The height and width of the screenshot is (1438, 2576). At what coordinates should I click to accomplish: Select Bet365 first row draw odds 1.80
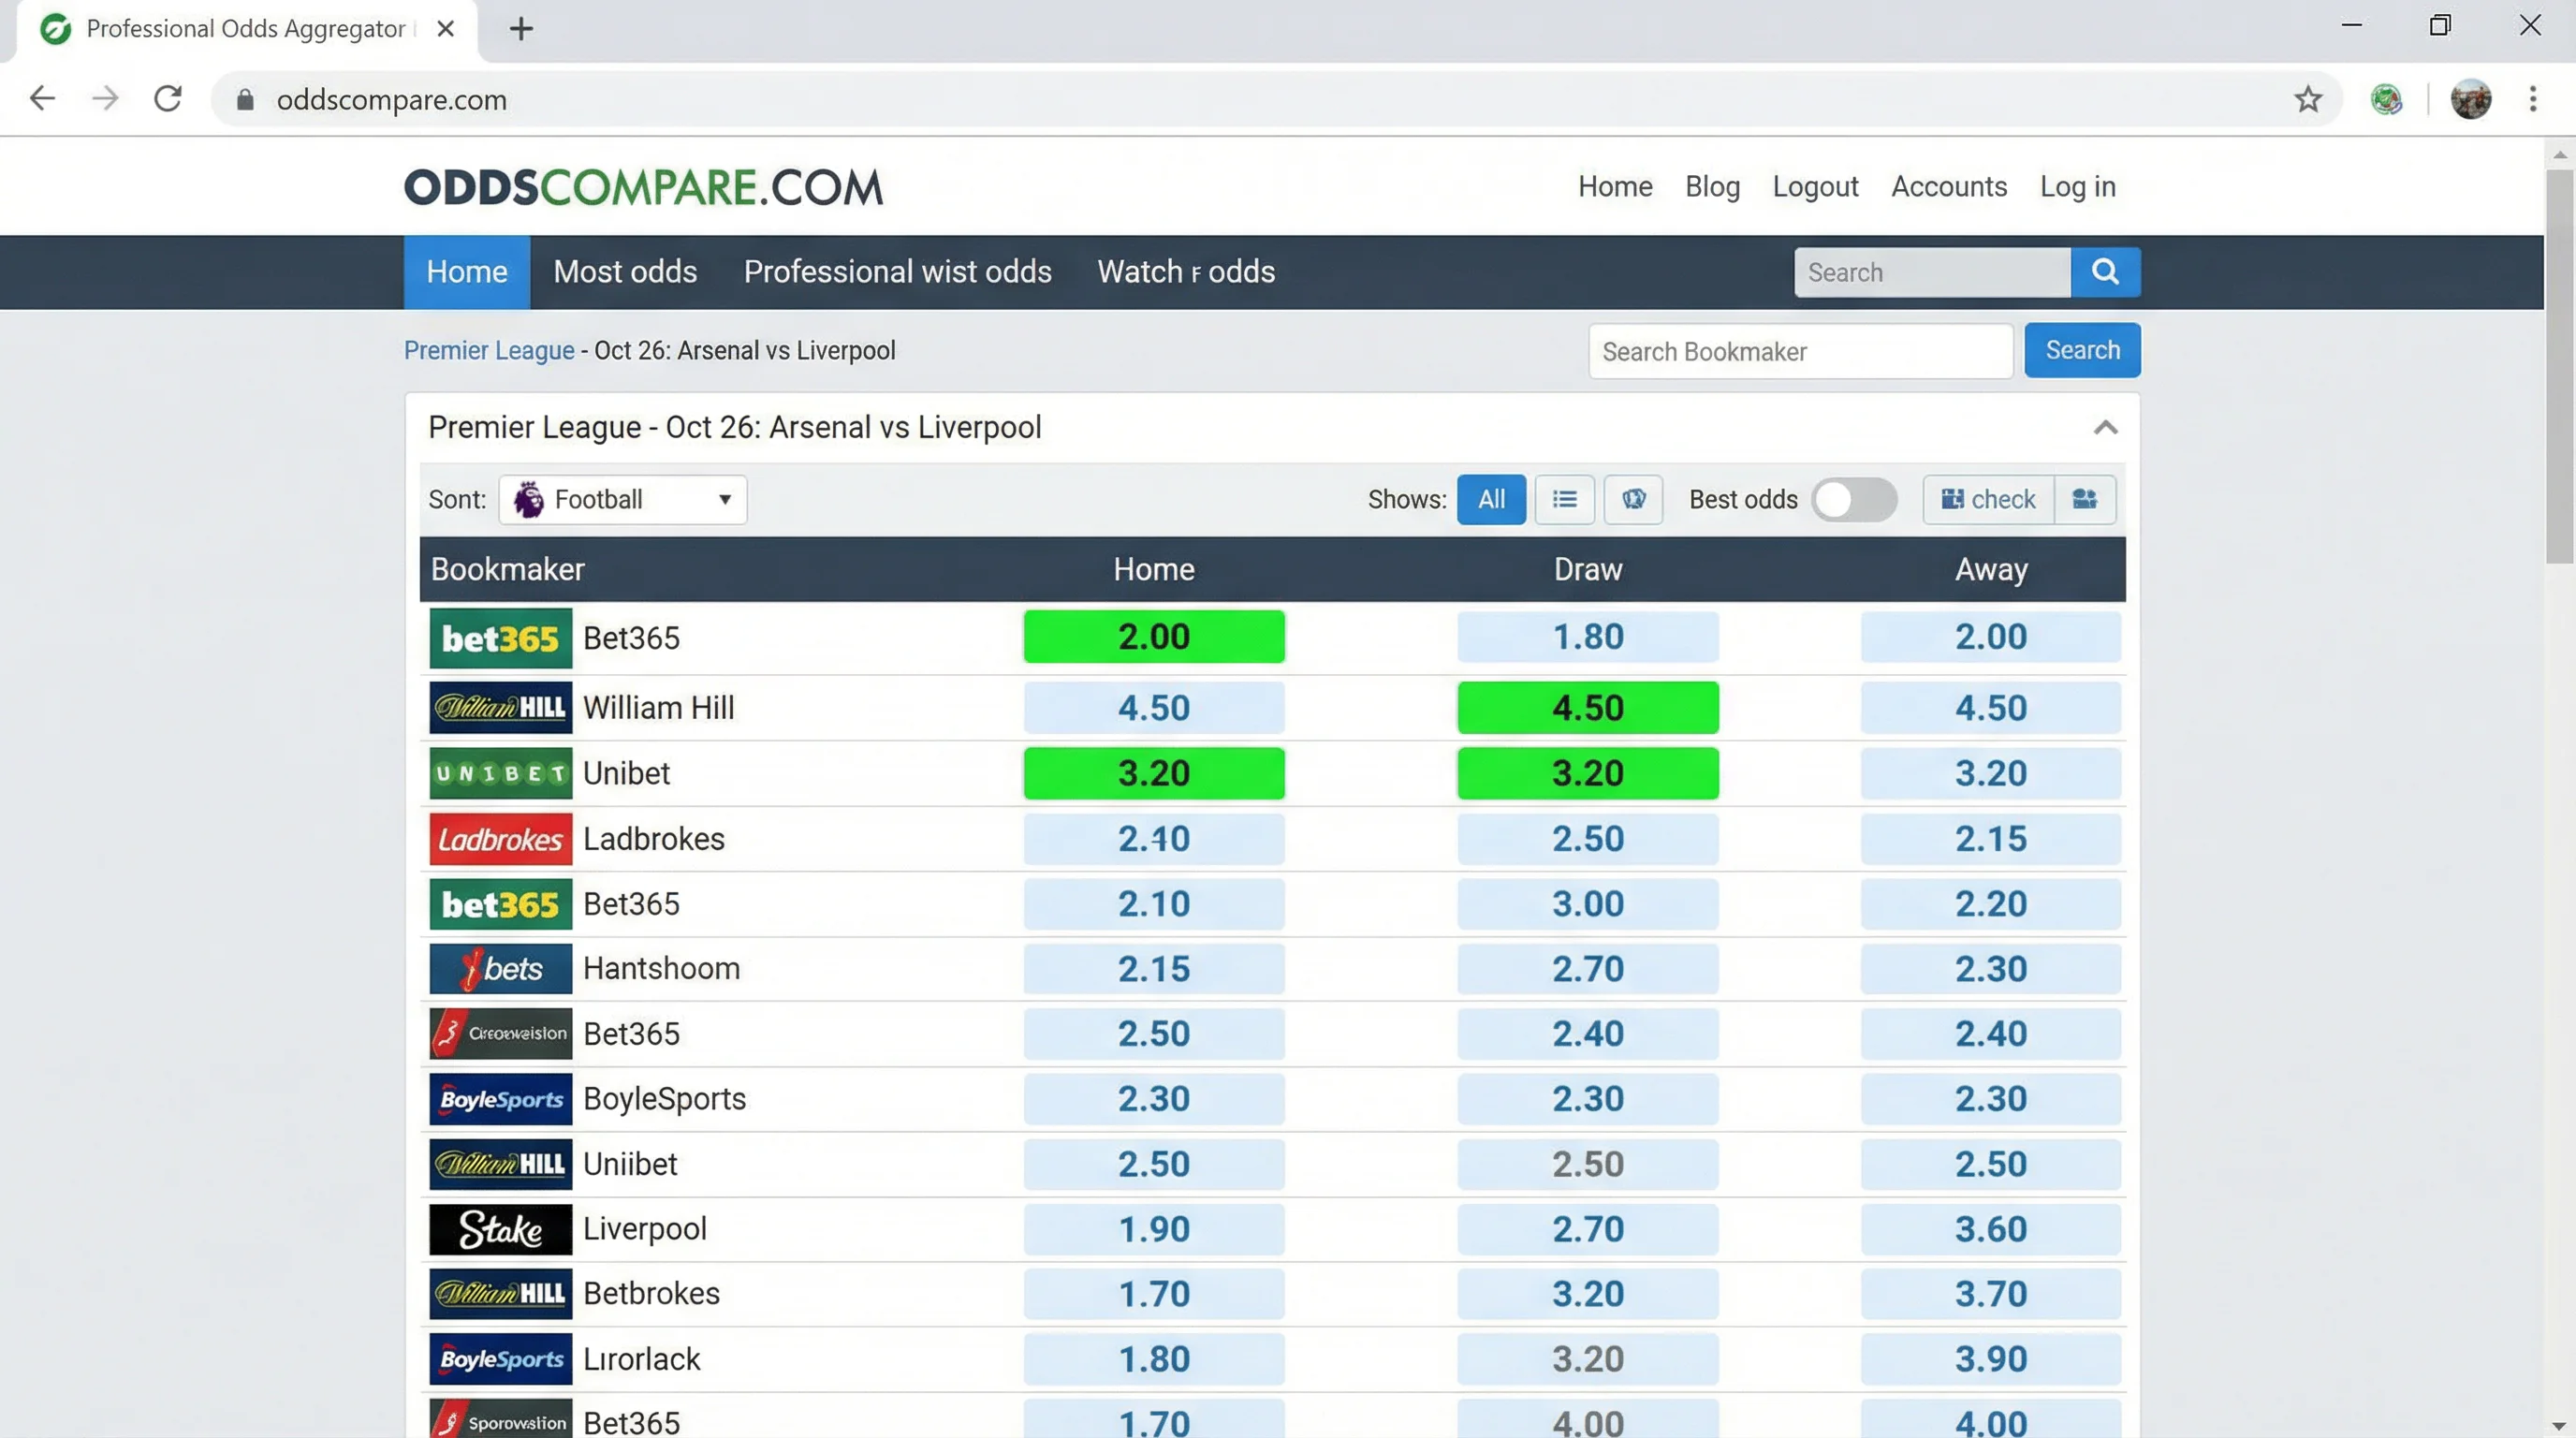coord(1588,637)
